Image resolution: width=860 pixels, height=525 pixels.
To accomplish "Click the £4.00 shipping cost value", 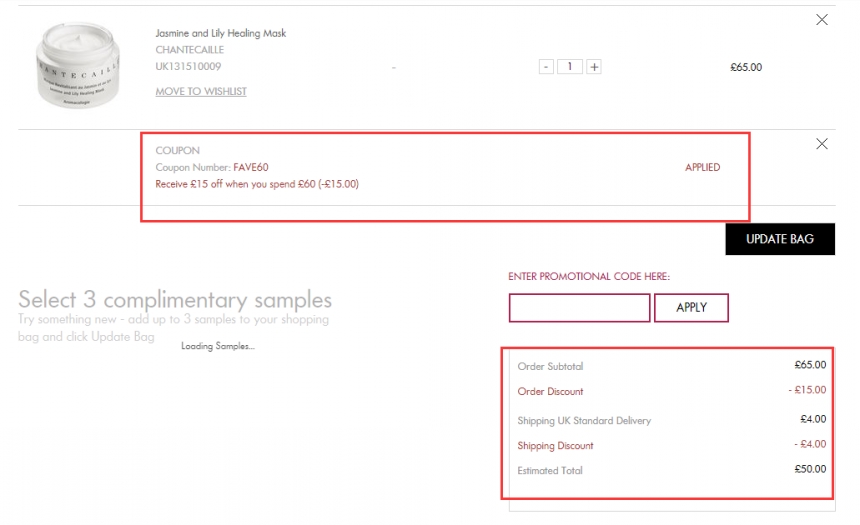I will click(813, 419).
